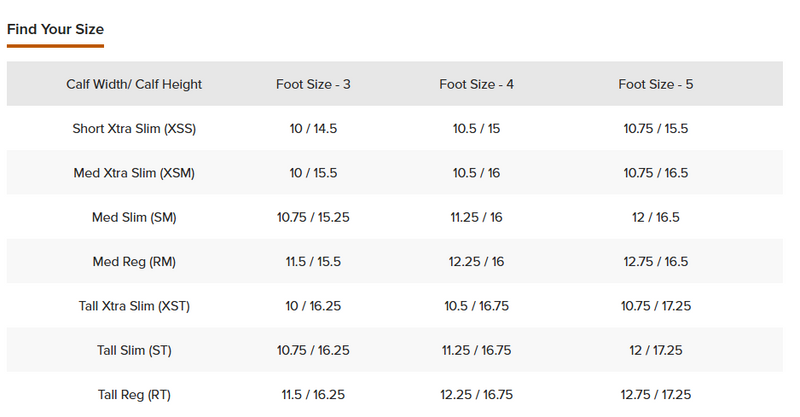Click the Foot Size - 3 column header

pyautogui.click(x=313, y=84)
